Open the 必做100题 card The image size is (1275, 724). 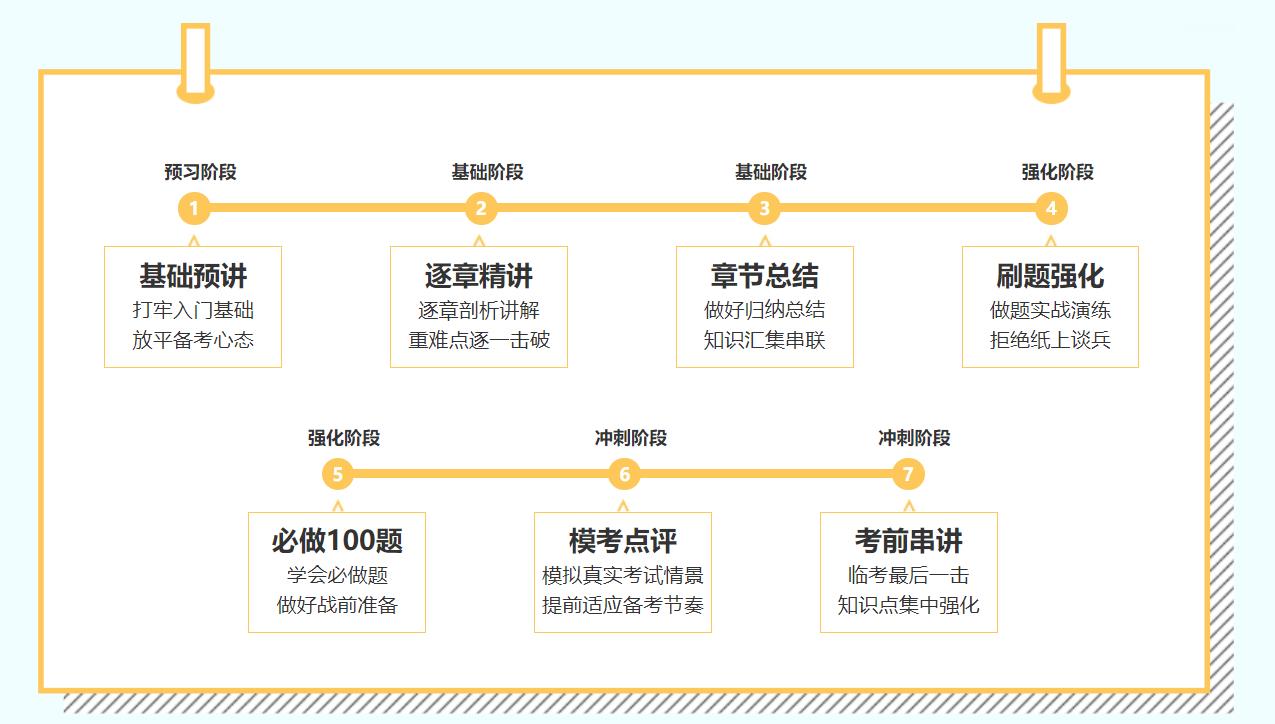click(x=338, y=541)
